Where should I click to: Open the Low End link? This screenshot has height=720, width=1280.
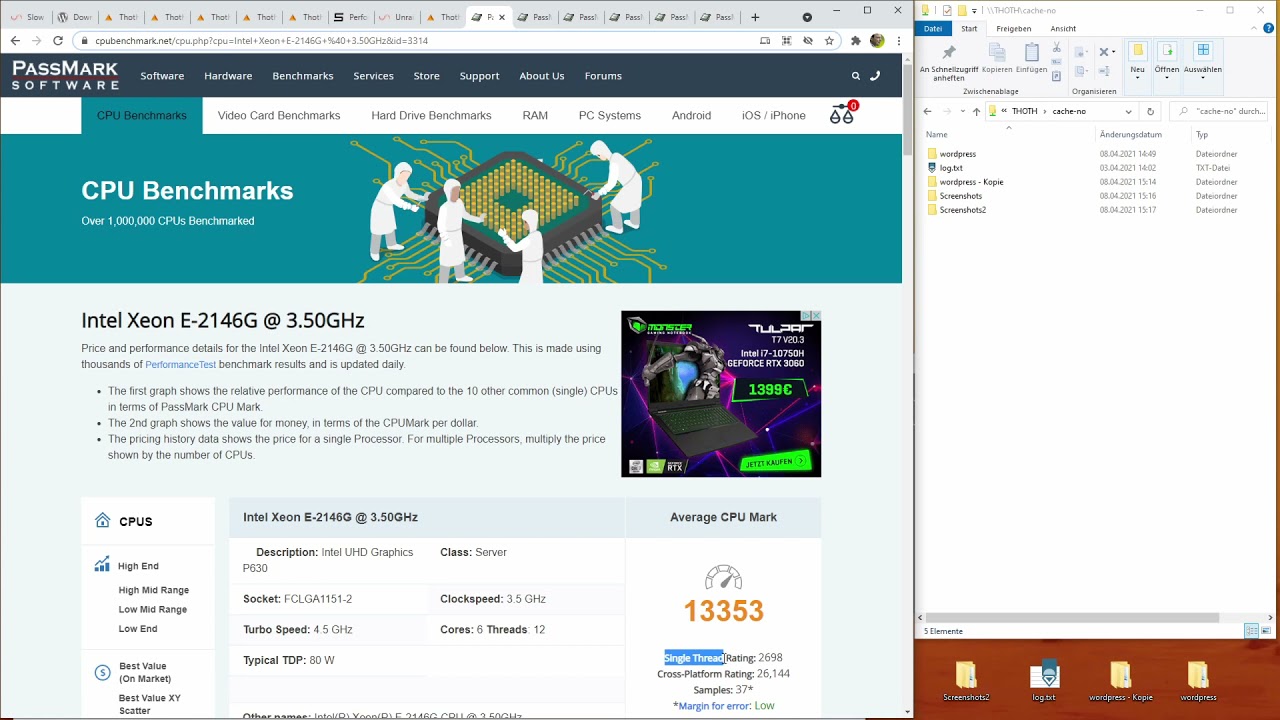(x=138, y=629)
